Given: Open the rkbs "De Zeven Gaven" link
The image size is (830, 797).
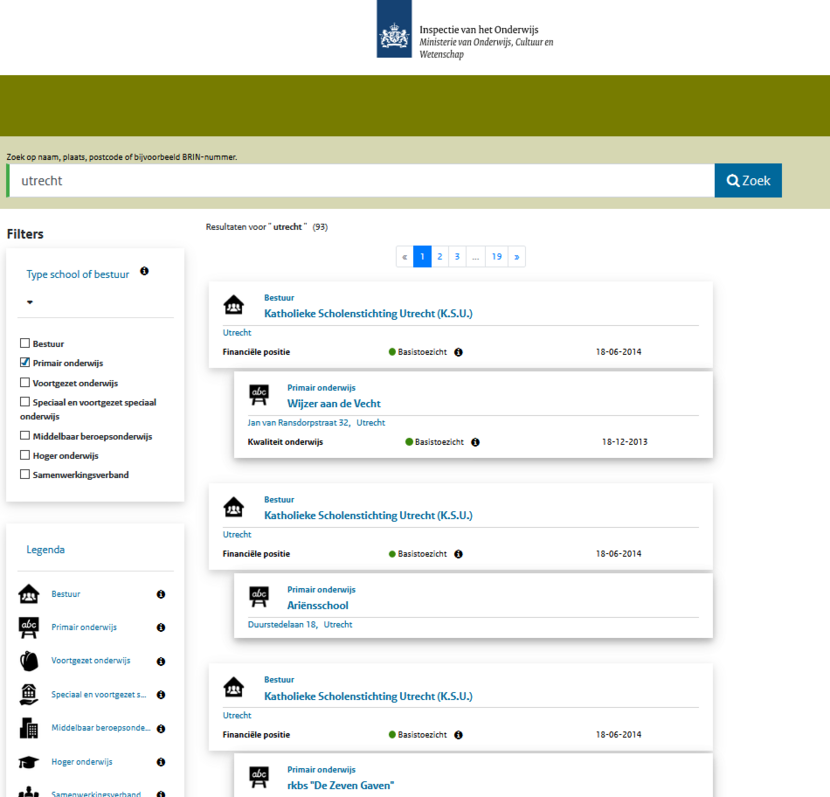Looking at the screenshot, I should pyautogui.click(x=340, y=786).
